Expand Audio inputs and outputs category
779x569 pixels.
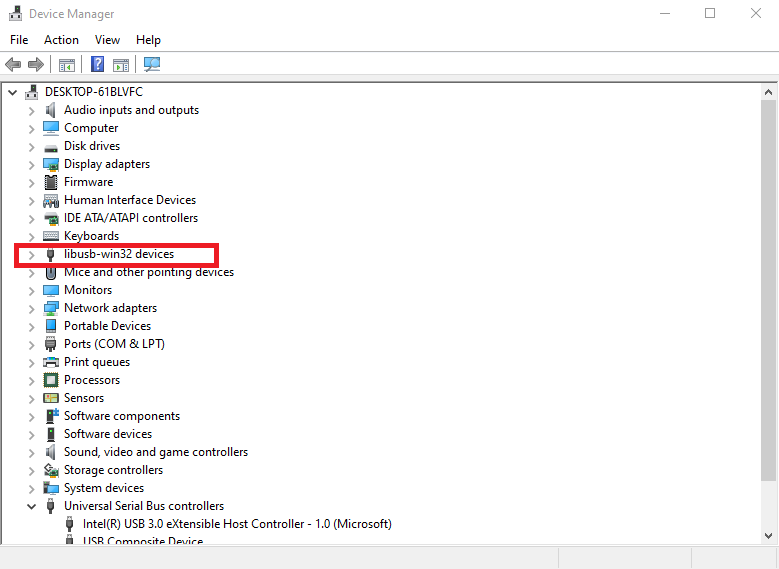[x=31, y=111]
